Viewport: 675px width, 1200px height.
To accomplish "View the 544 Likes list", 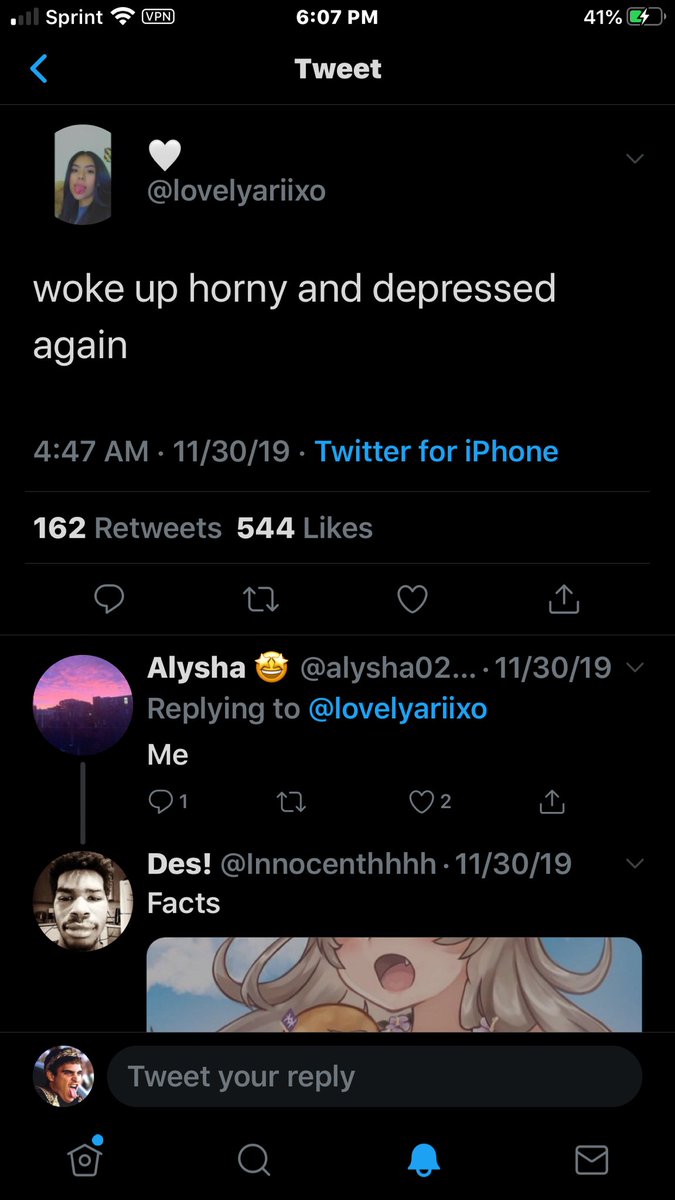I will click(x=304, y=528).
